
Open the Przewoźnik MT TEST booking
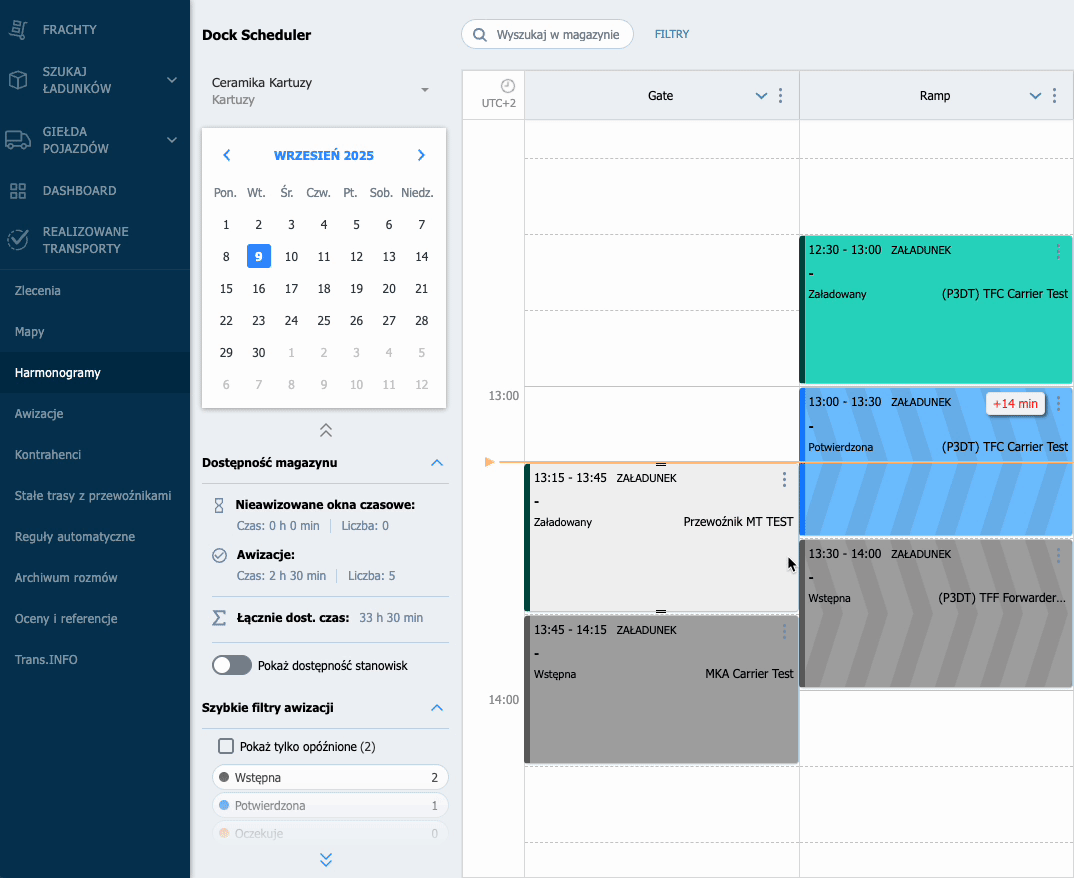[661, 538]
